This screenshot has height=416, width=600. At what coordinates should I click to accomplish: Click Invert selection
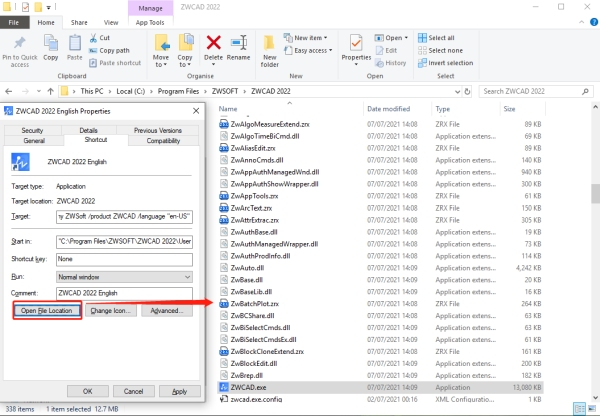point(446,63)
